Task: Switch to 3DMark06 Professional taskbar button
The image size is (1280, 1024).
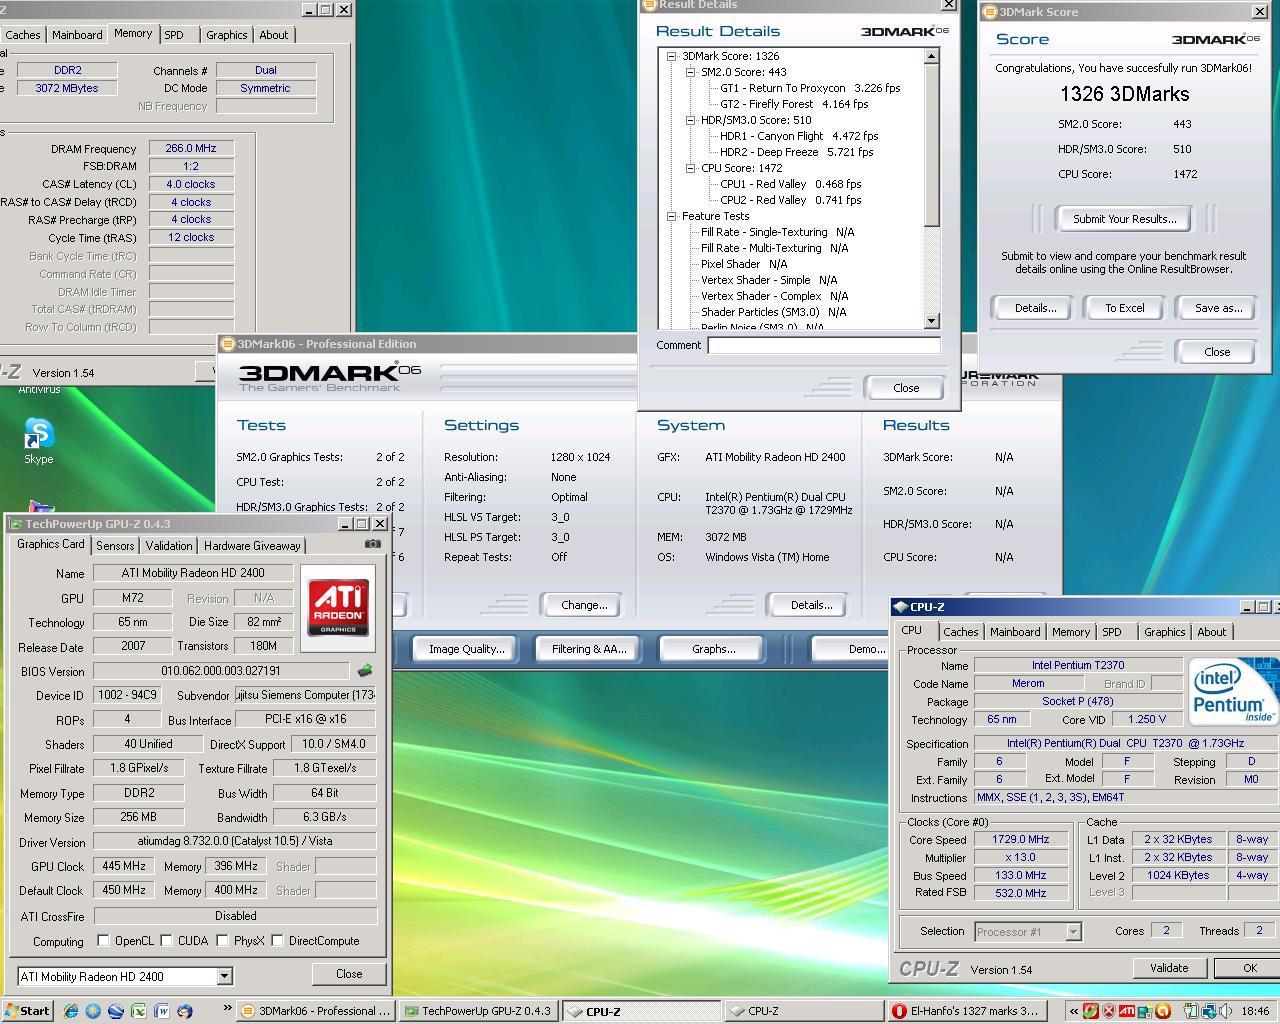Action: tap(316, 1011)
